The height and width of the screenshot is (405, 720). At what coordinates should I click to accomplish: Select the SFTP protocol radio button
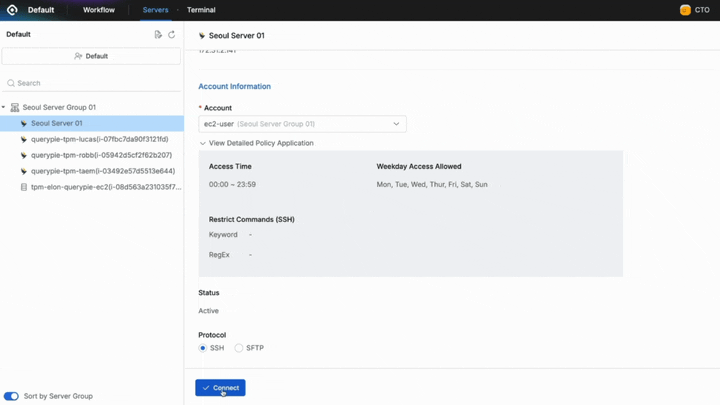(238, 348)
